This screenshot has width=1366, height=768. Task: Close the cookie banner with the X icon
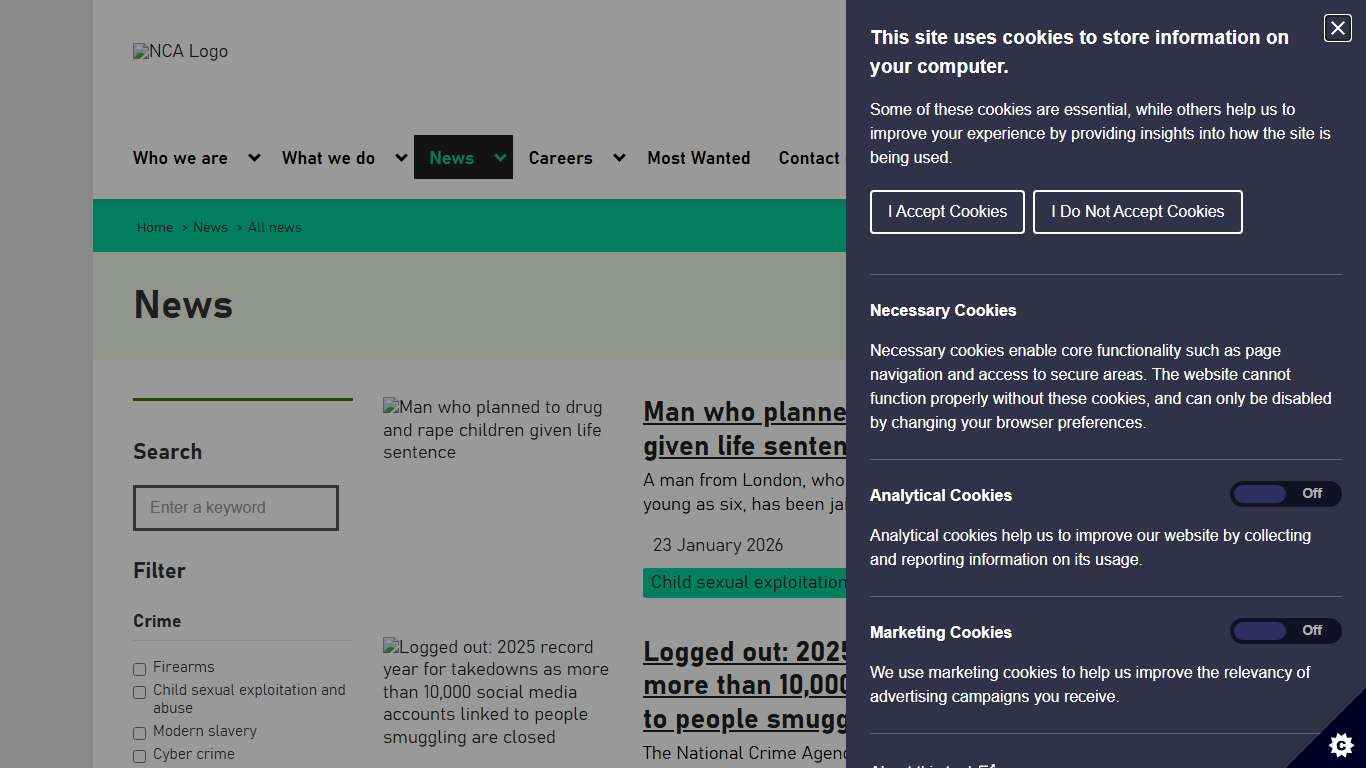click(x=1337, y=28)
